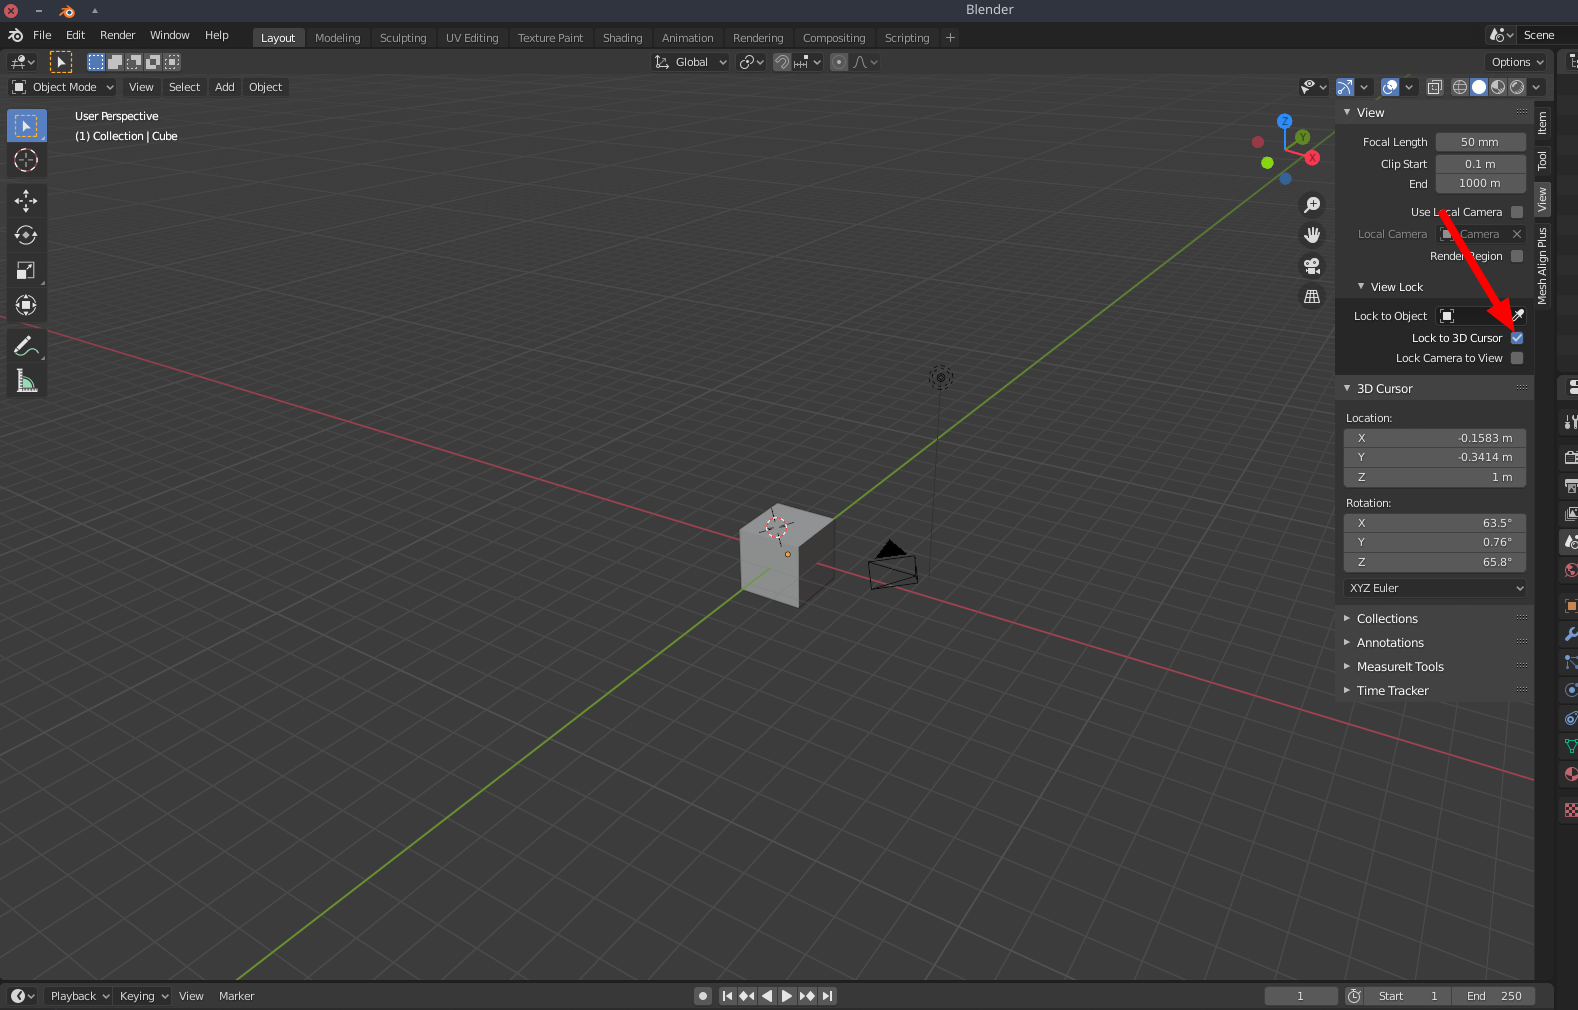Switch to solid viewport shading
1578x1010 pixels.
[x=1479, y=87]
